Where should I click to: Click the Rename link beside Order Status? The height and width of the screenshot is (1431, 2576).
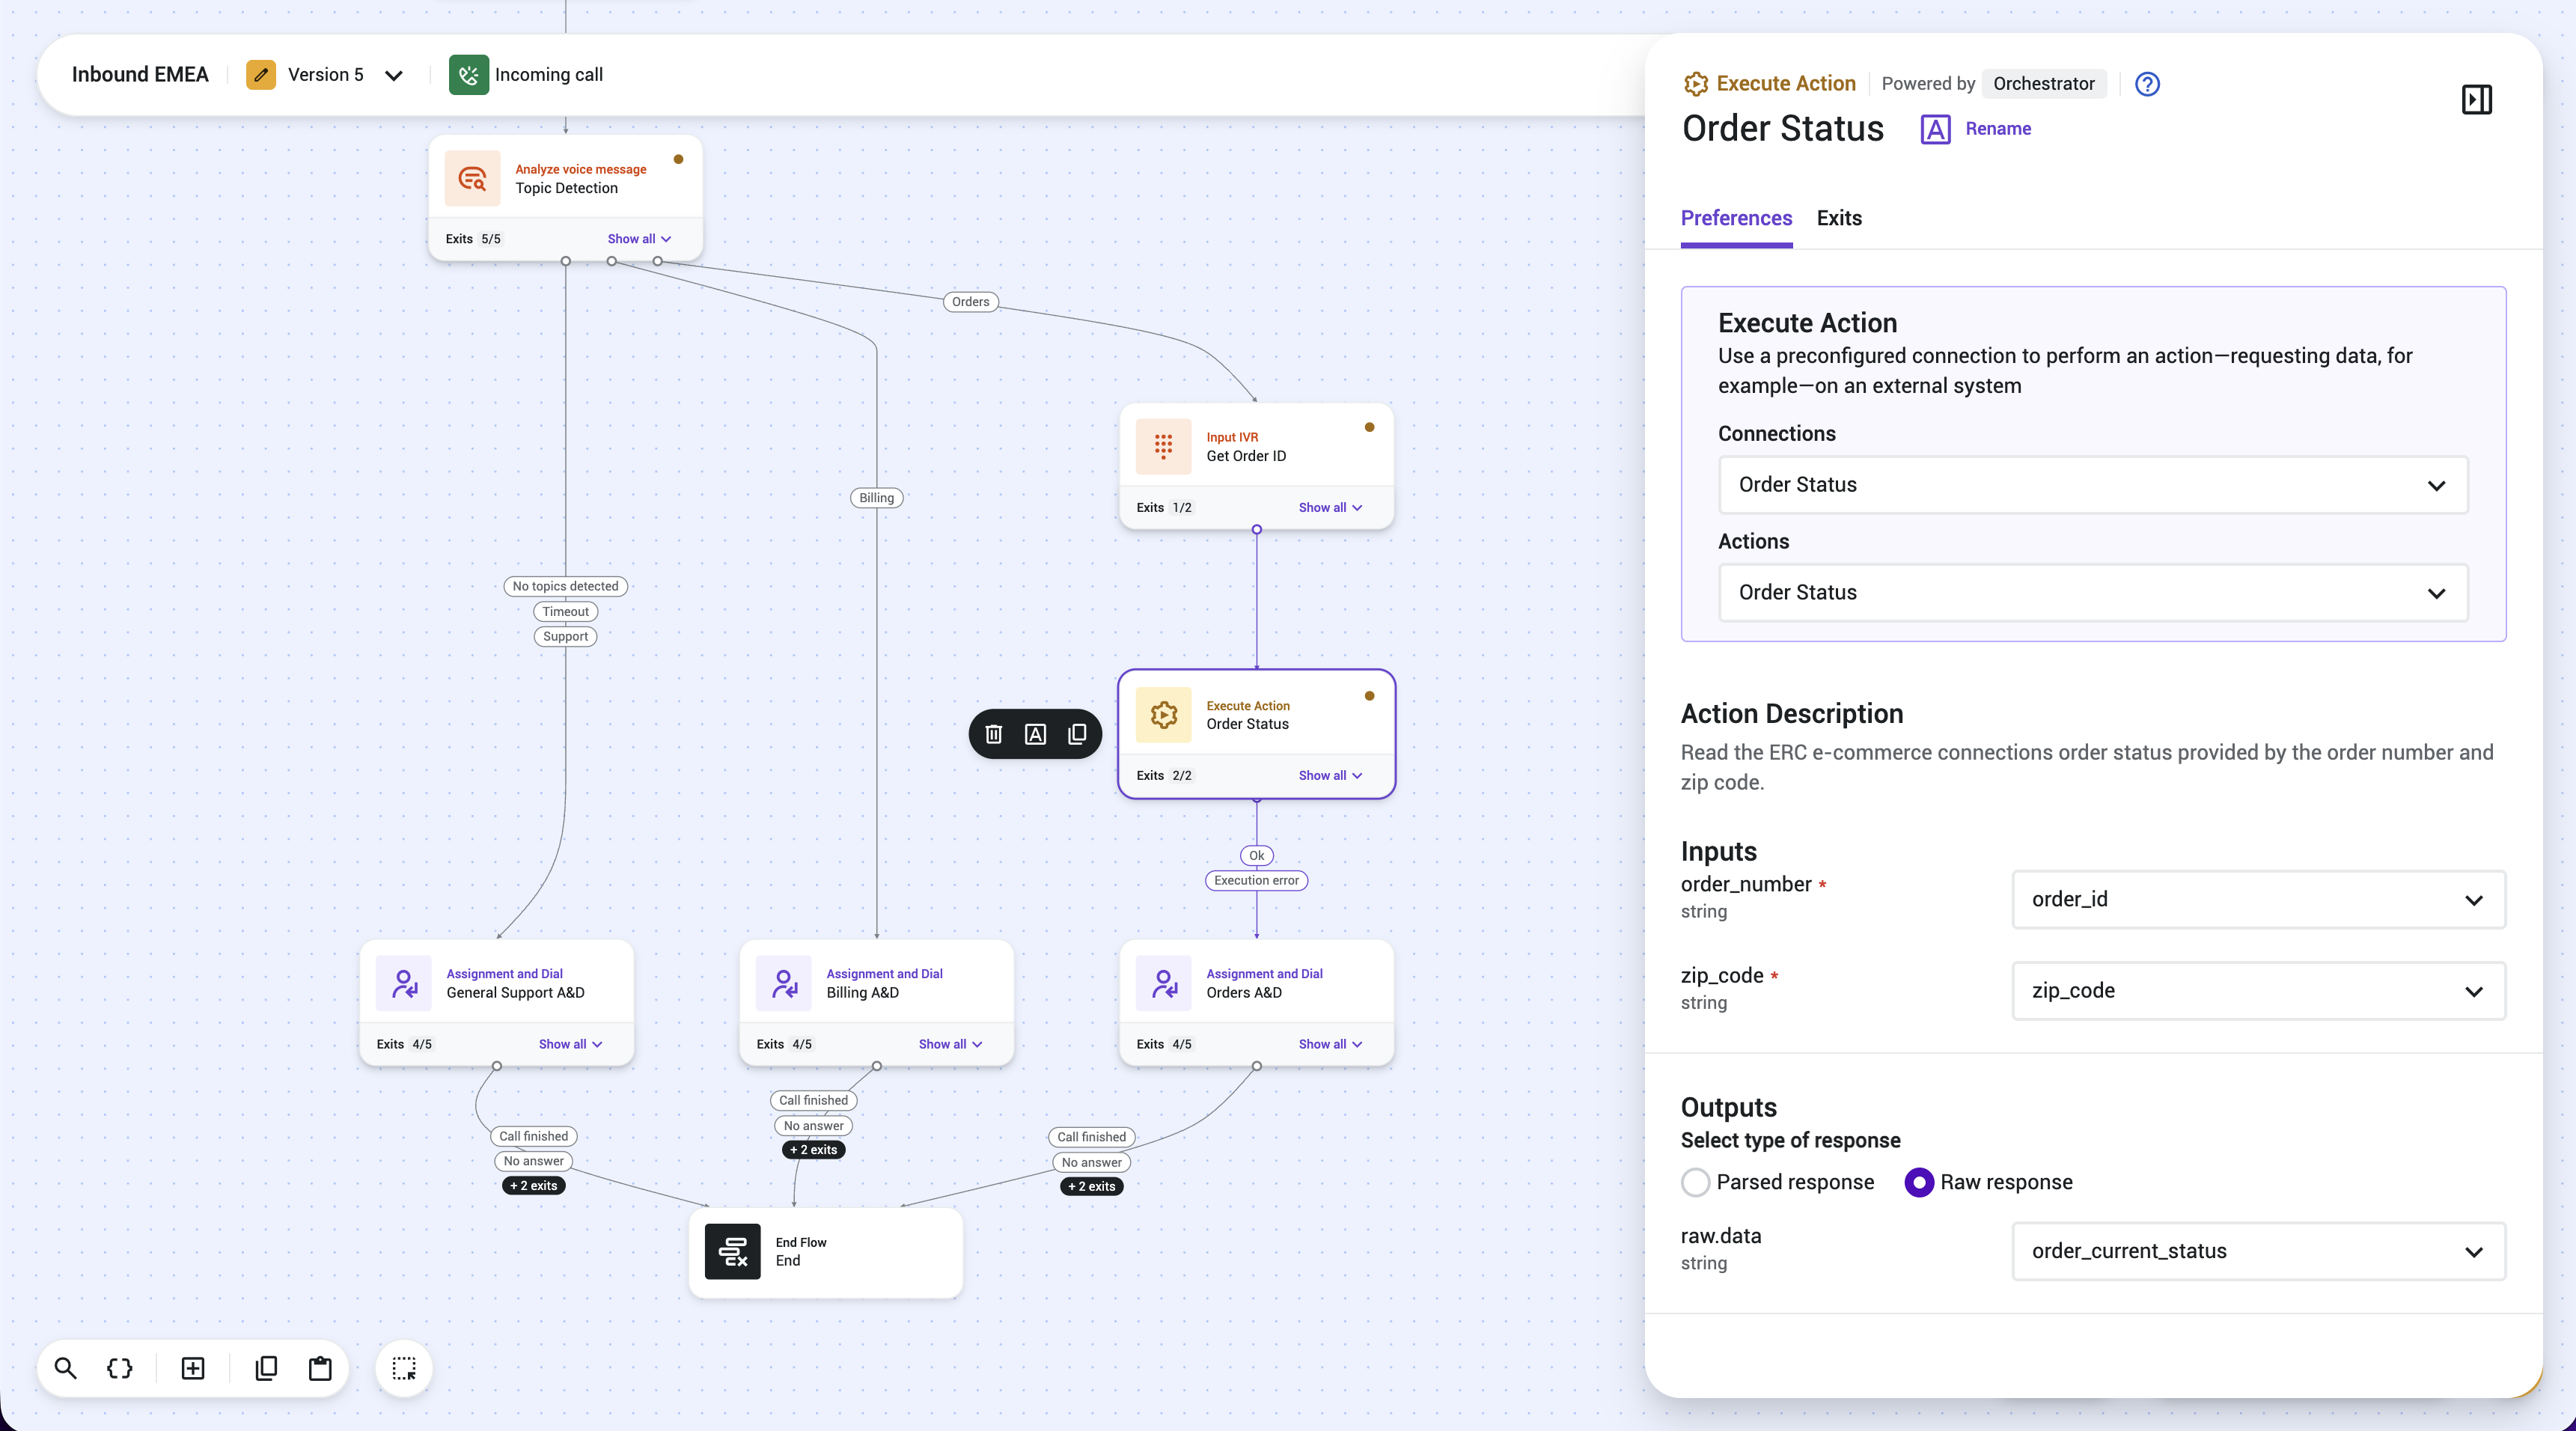tap(1997, 129)
